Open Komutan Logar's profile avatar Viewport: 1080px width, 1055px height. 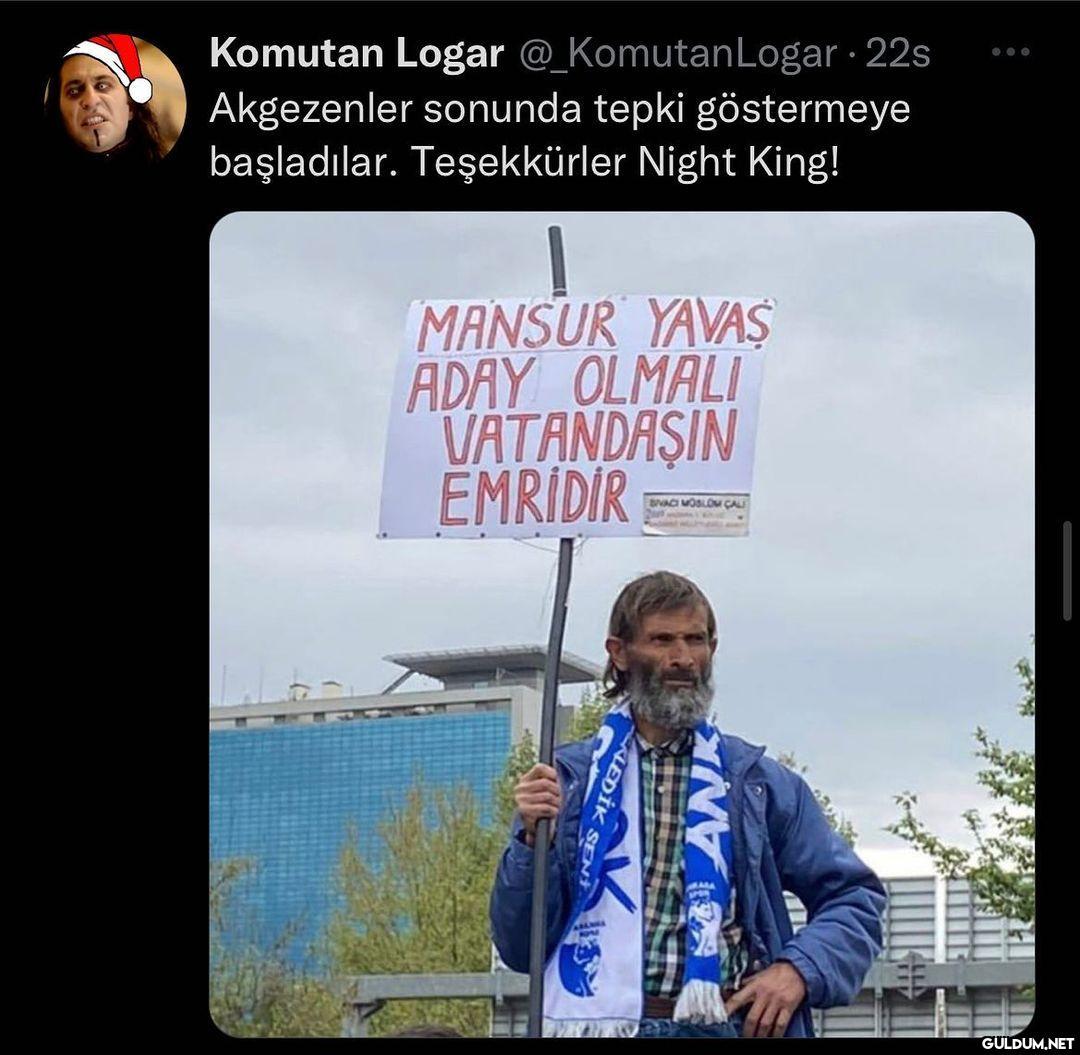click(x=115, y=96)
